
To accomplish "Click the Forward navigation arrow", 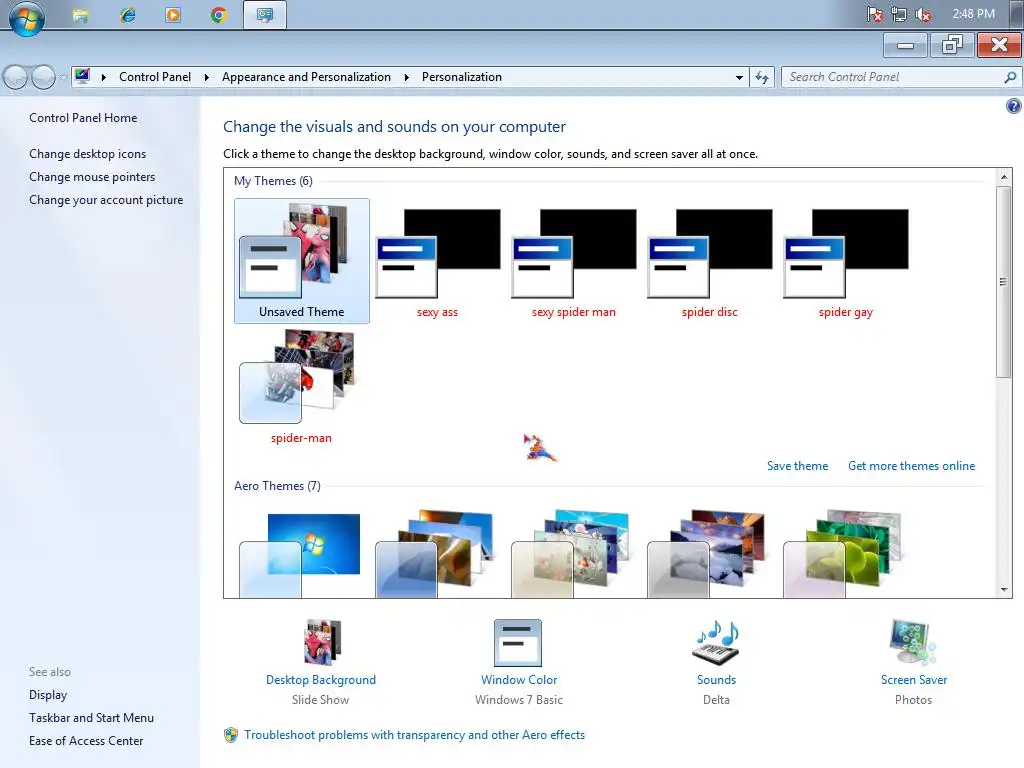I will (x=43, y=77).
